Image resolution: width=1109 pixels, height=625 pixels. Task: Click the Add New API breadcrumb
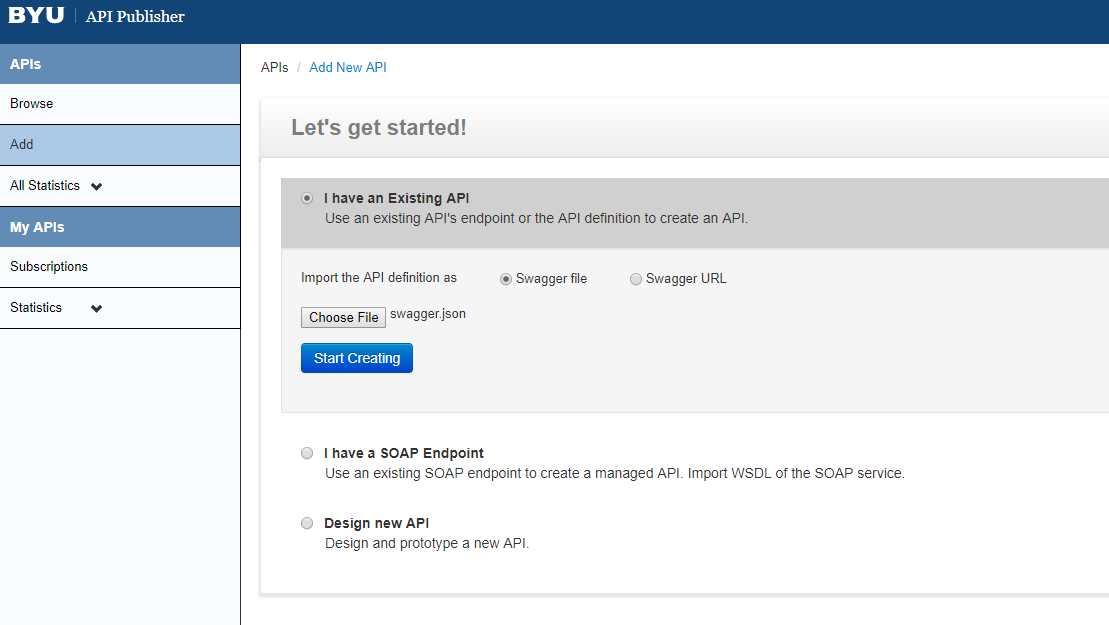click(348, 67)
